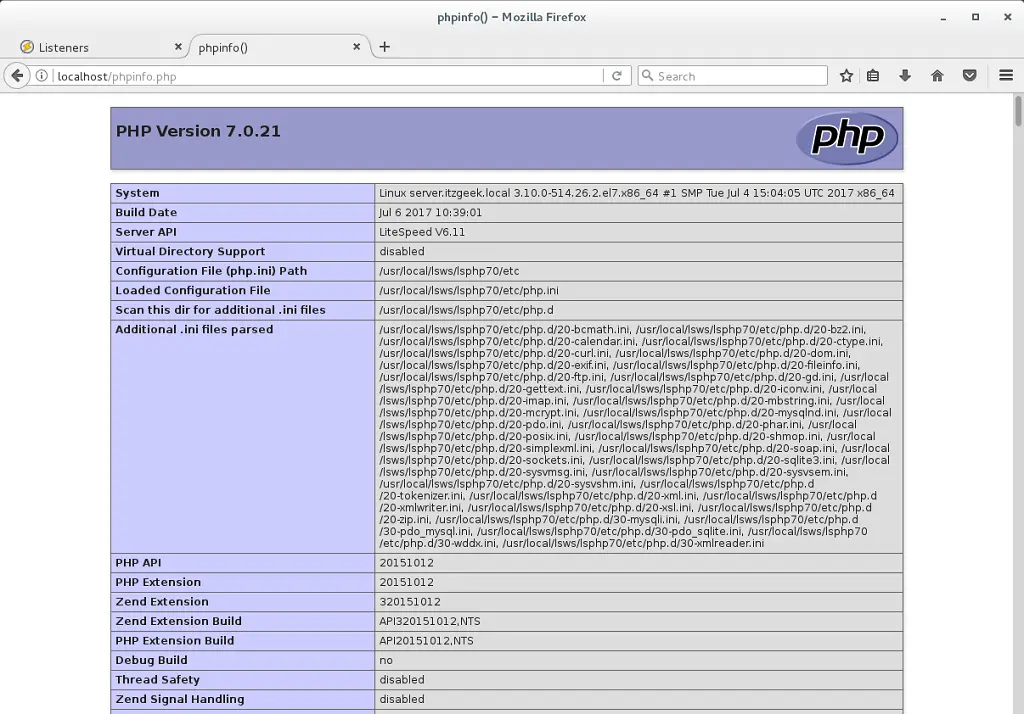Open the search engine magnifier dropdown
1024x714 pixels.
tap(647, 76)
